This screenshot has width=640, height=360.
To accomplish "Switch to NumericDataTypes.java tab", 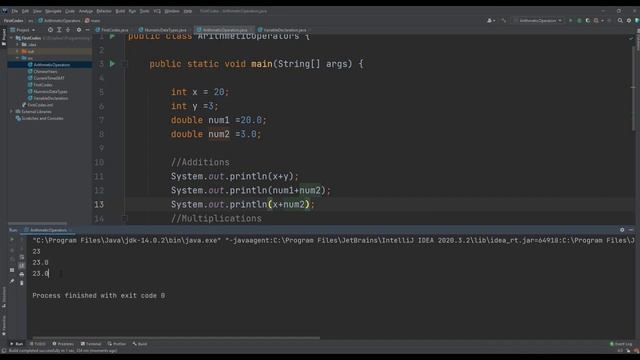I will click(x=163, y=30).
